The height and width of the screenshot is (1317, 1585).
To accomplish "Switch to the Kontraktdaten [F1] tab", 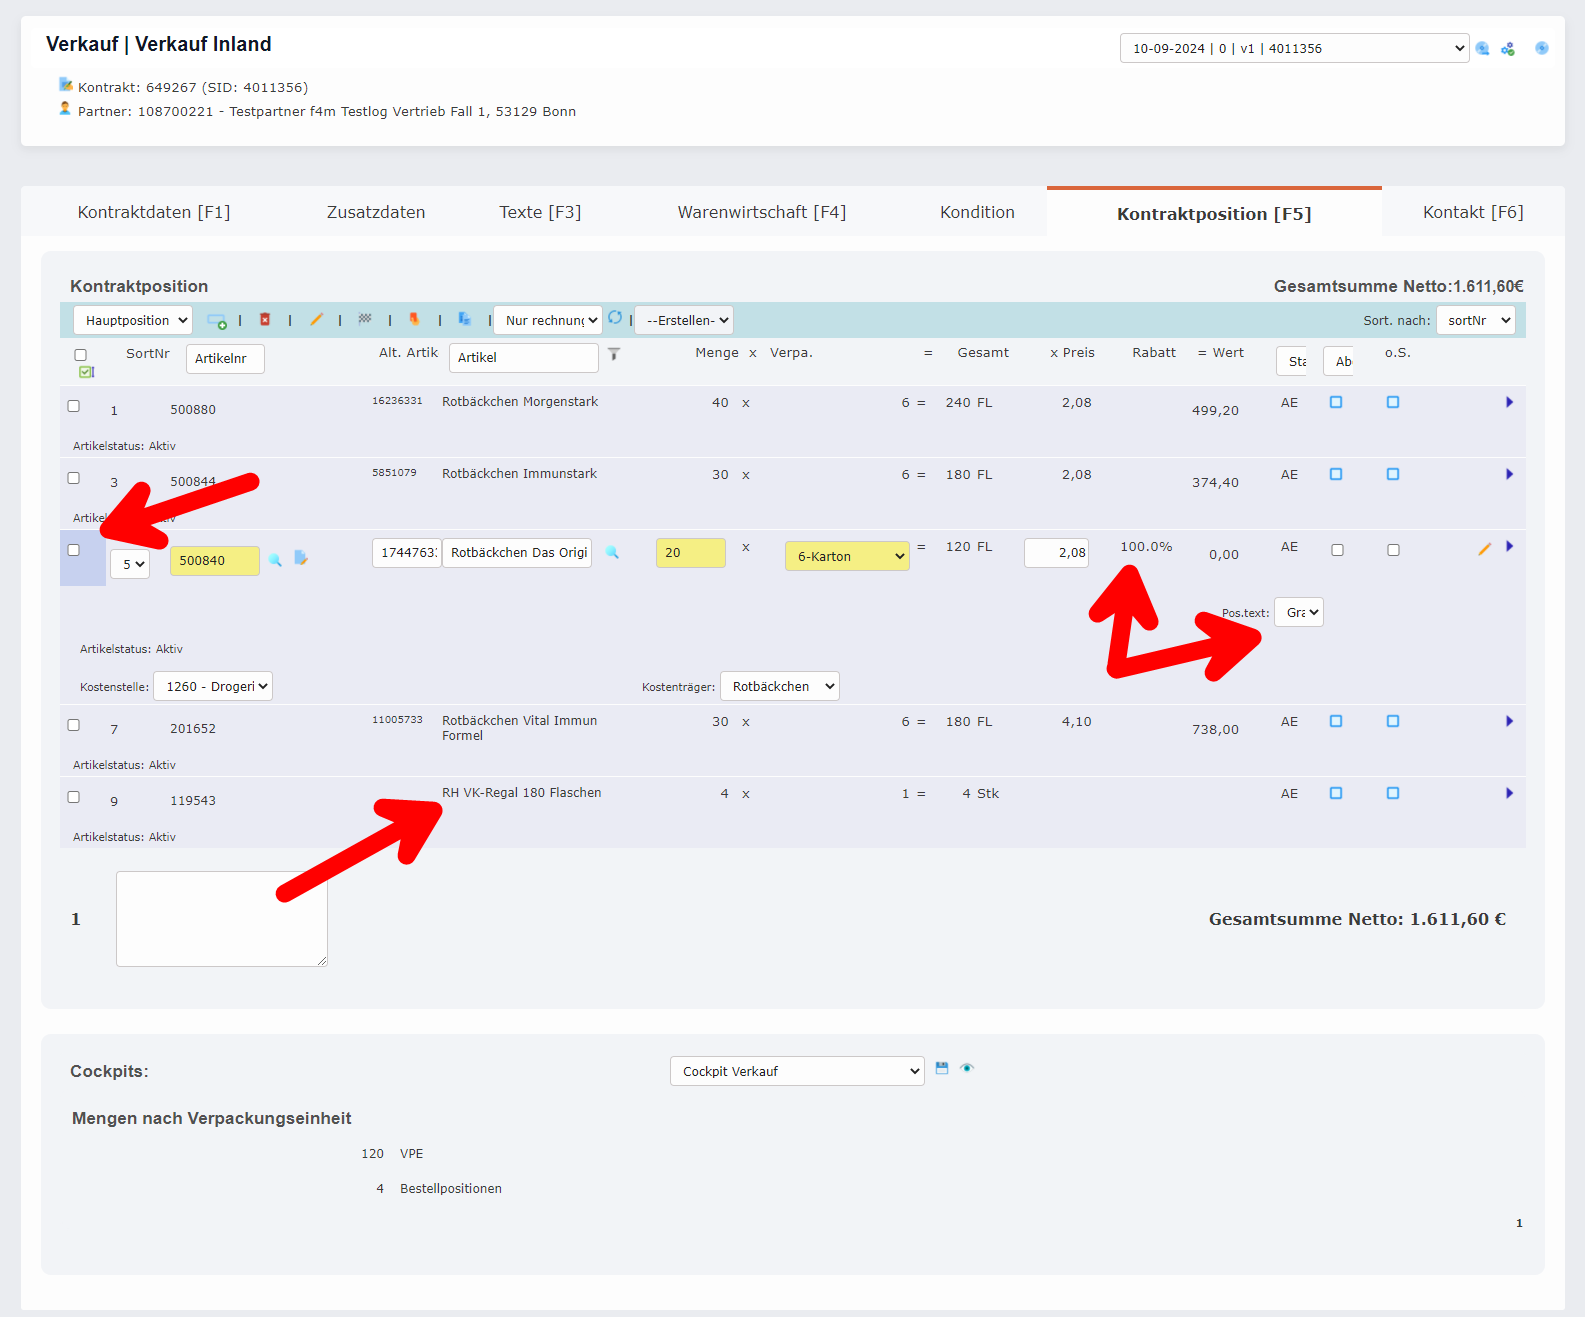I will tap(154, 212).
